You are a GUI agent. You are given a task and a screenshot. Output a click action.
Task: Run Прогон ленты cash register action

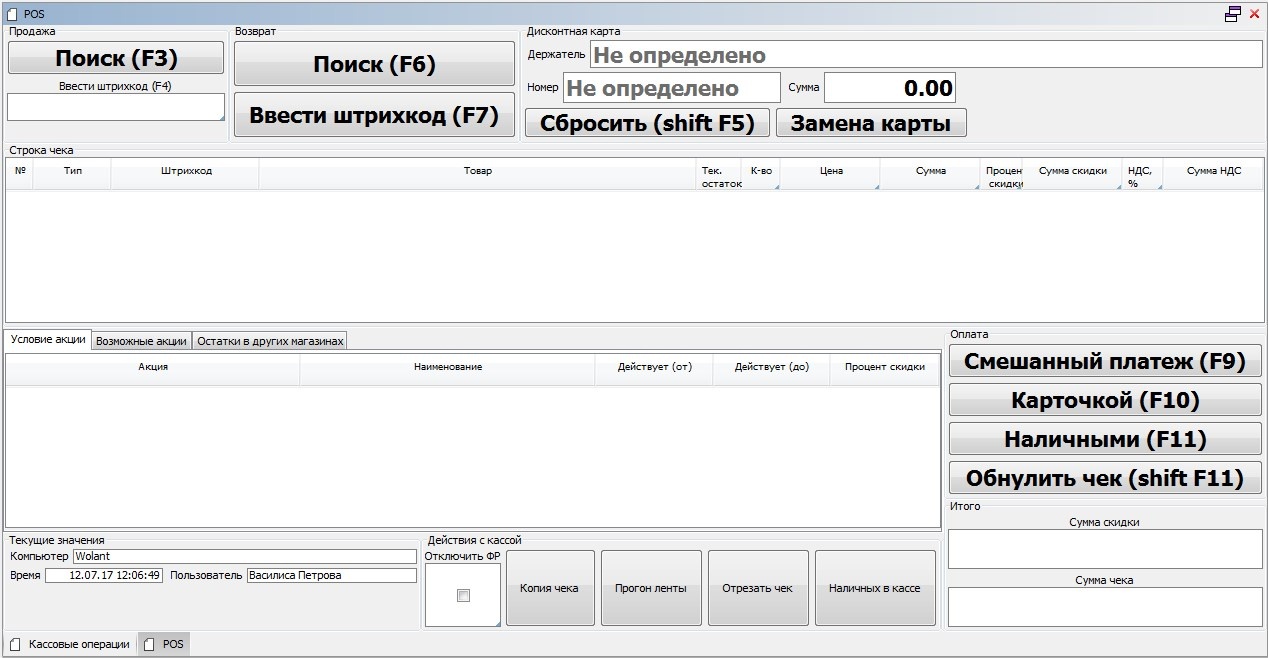click(651, 588)
